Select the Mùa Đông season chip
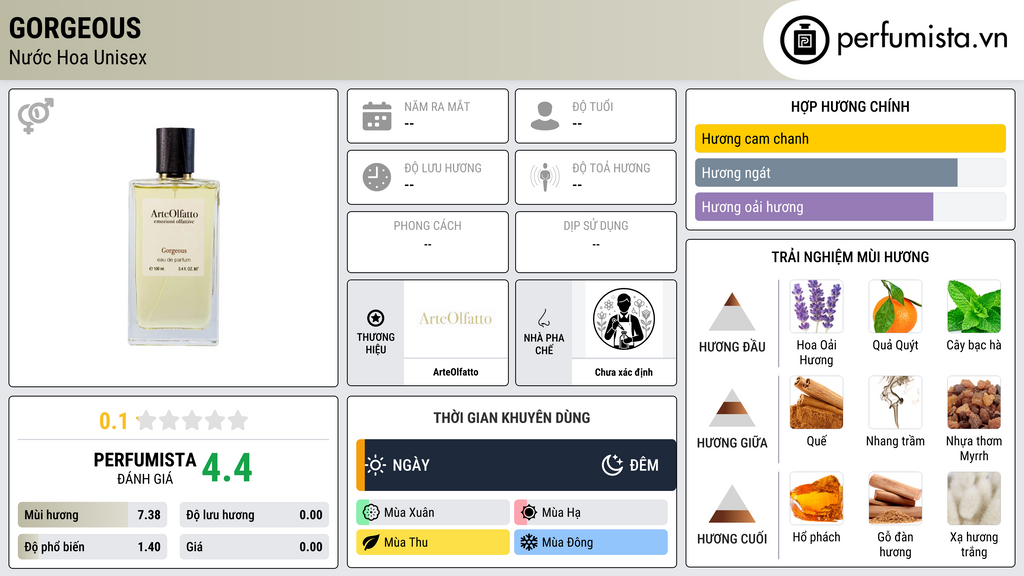This screenshot has width=1024, height=576. [591, 542]
